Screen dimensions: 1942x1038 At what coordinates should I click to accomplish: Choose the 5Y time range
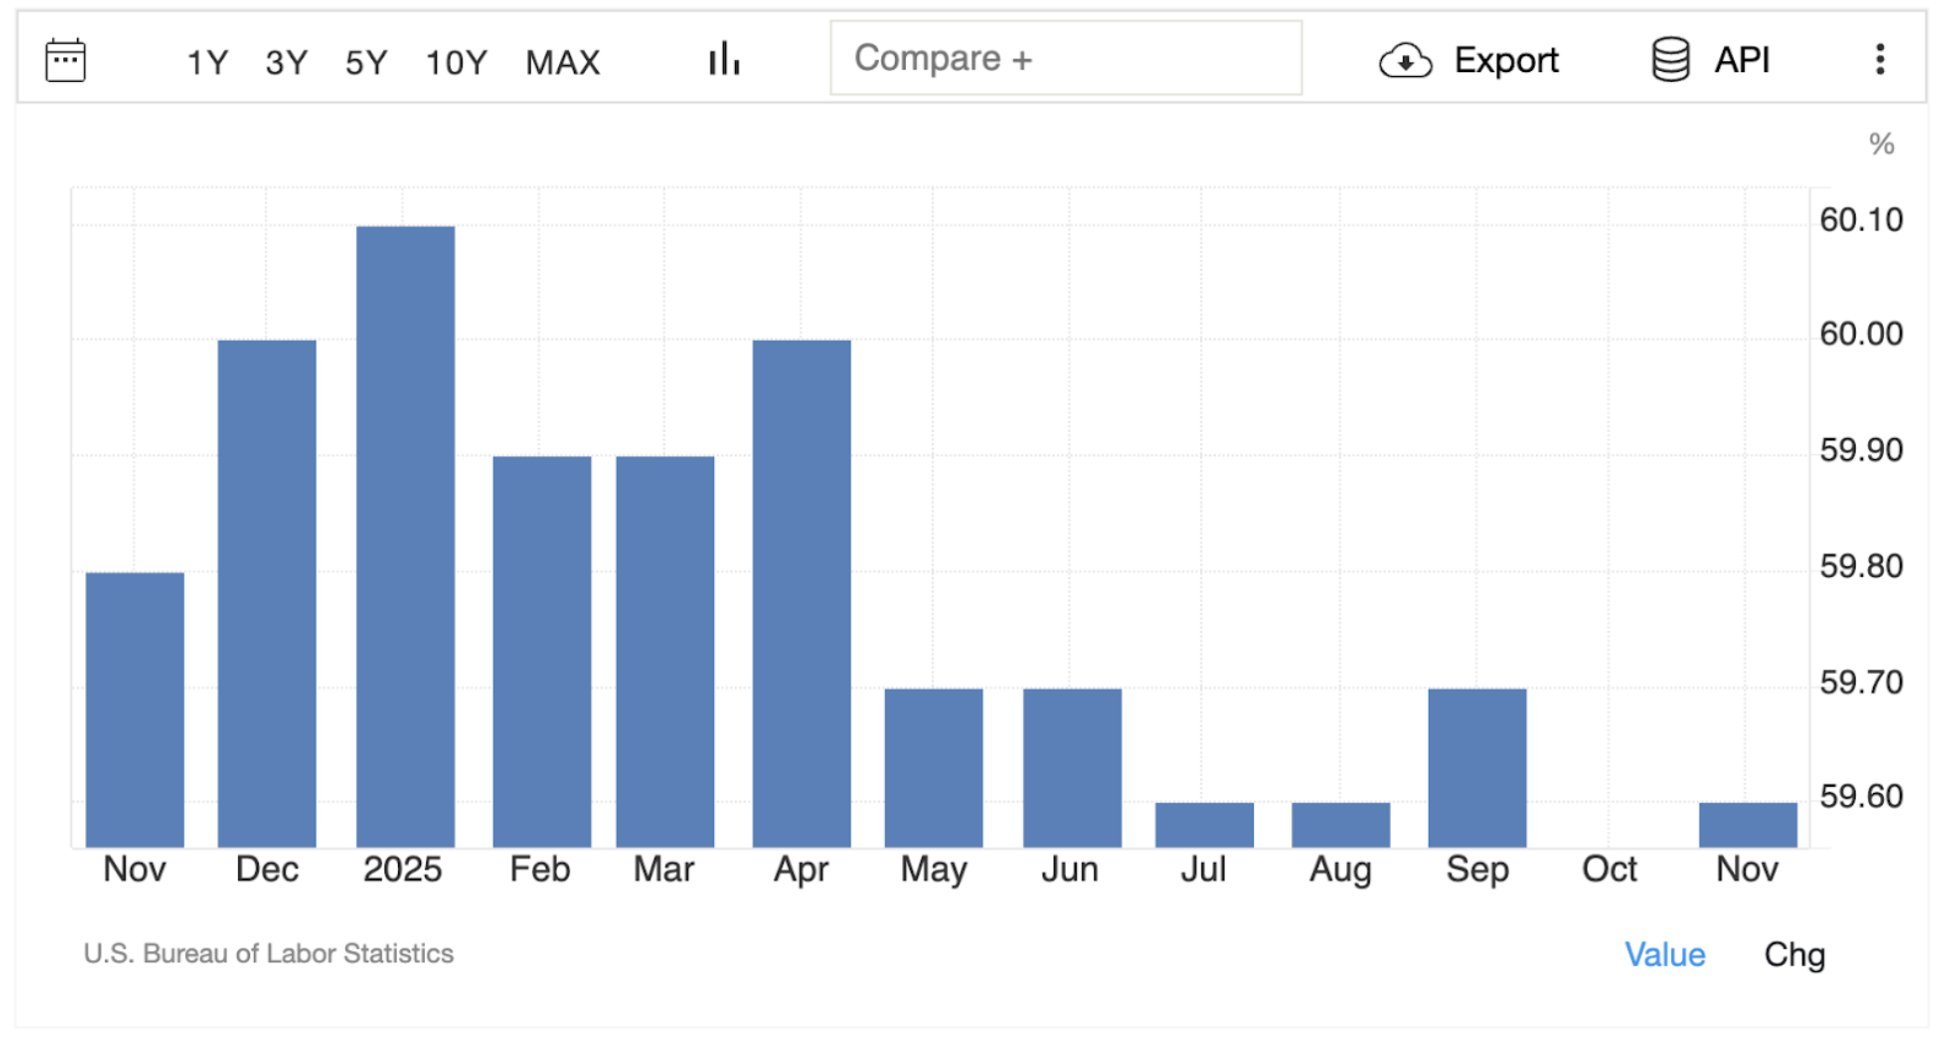pyautogui.click(x=366, y=62)
